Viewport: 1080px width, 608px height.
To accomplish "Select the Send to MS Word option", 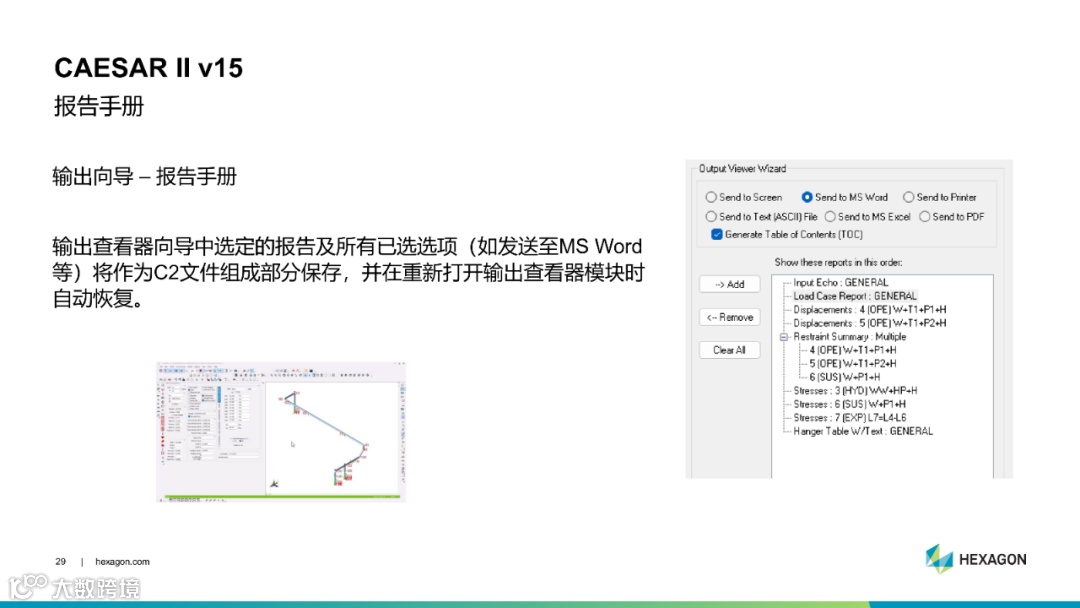I will (x=807, y=198).
